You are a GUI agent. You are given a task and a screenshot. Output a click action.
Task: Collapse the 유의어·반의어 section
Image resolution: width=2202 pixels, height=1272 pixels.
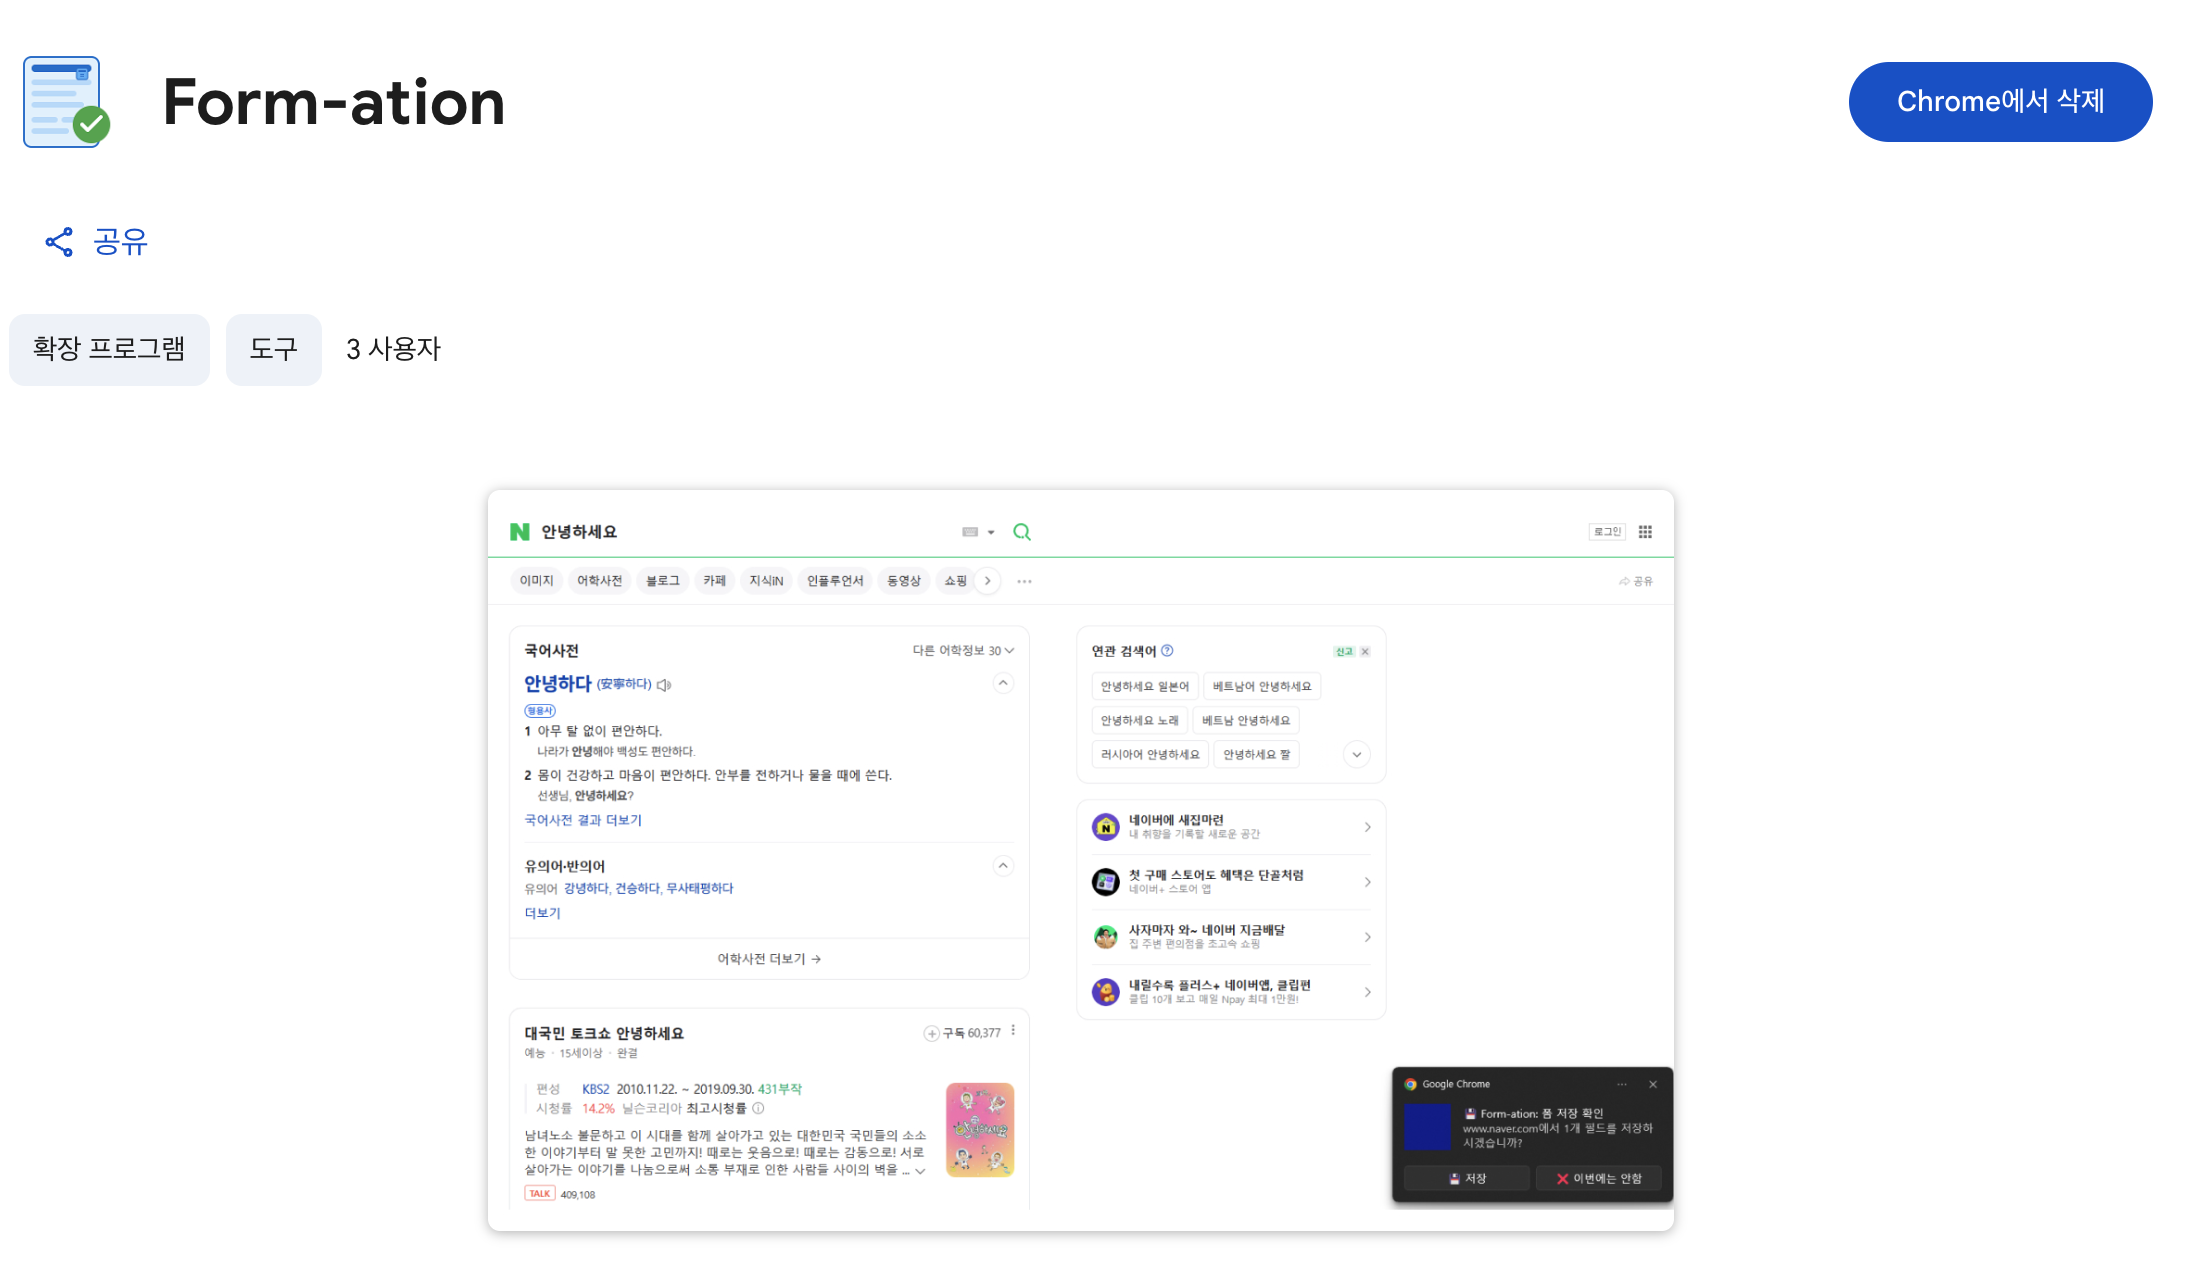coord(1003,866)
